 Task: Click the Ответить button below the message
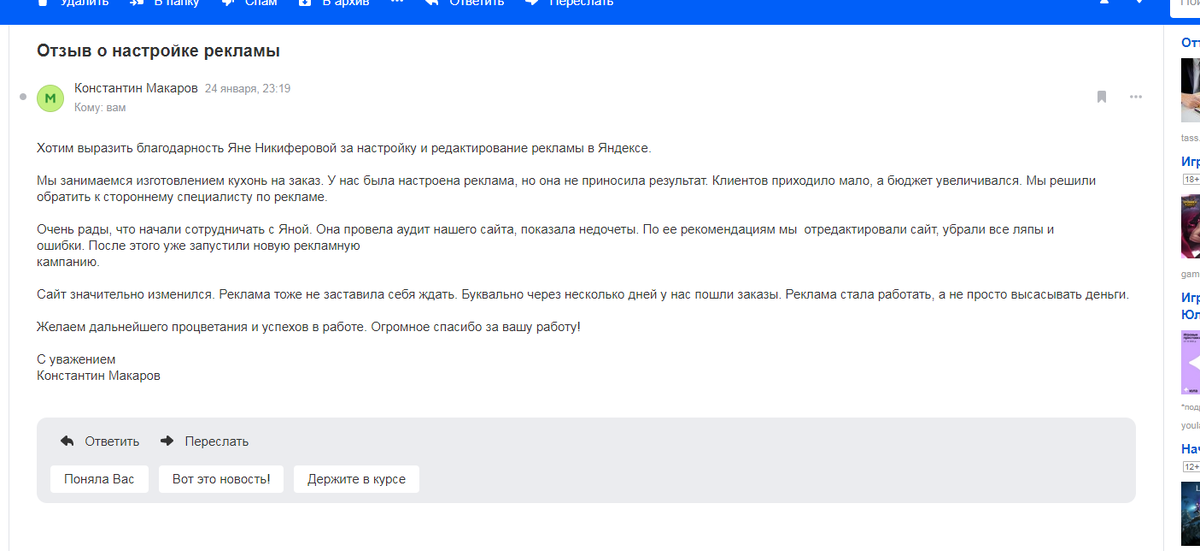point(100,441)
